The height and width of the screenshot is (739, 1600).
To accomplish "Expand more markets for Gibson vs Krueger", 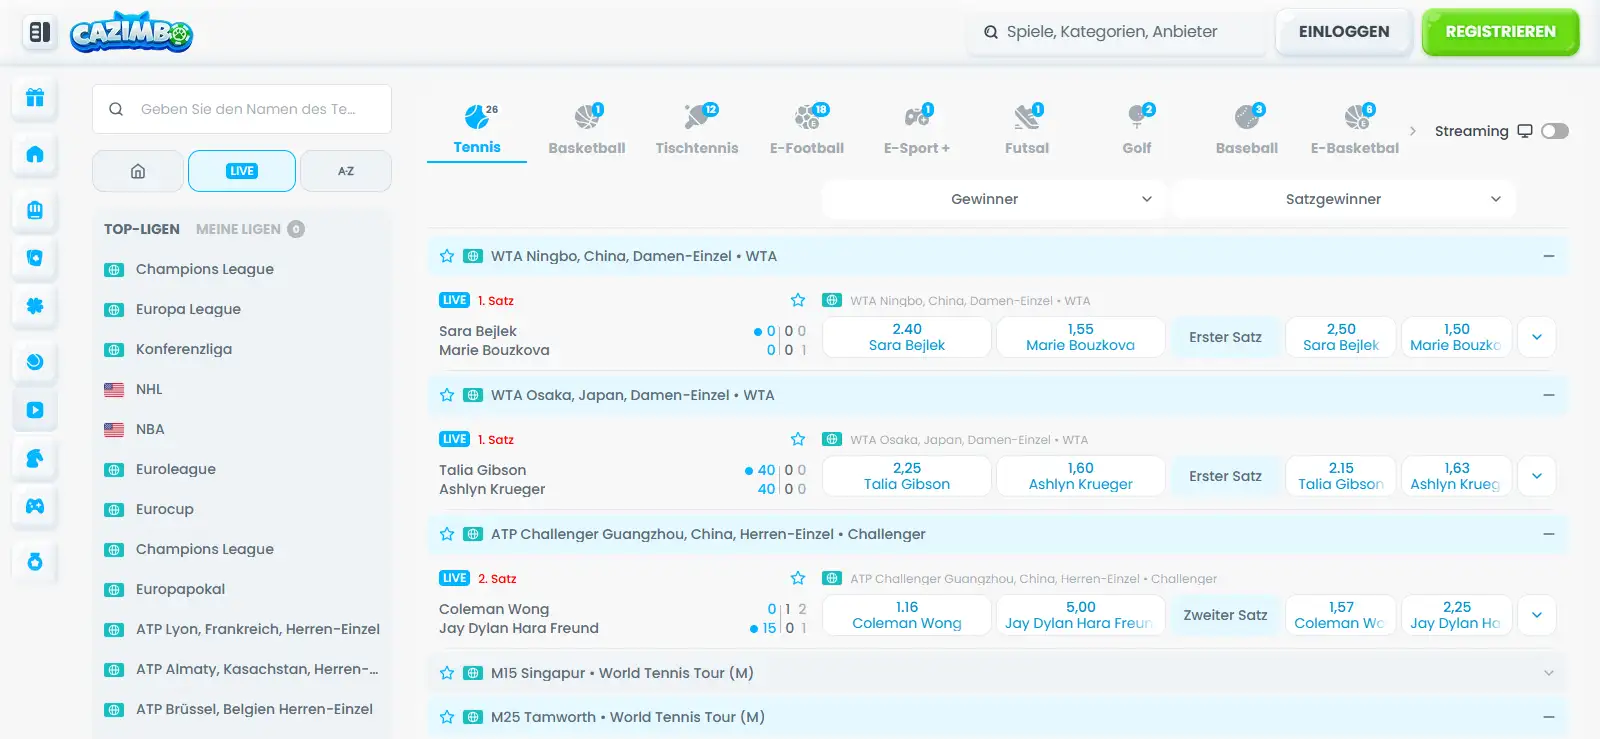I will click(1537, 476).
